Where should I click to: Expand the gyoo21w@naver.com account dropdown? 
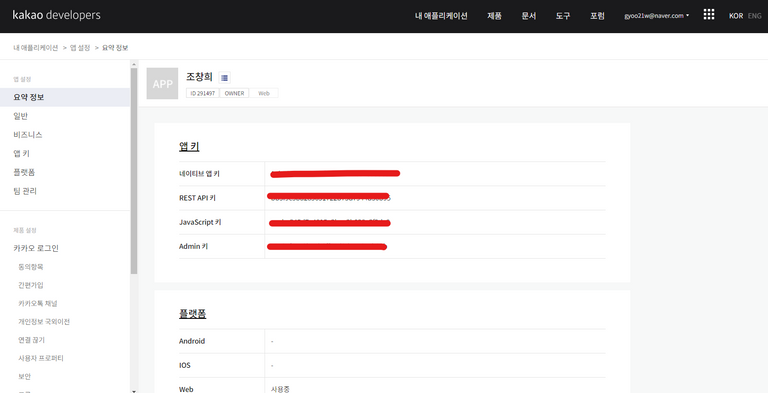pos(656,16)
